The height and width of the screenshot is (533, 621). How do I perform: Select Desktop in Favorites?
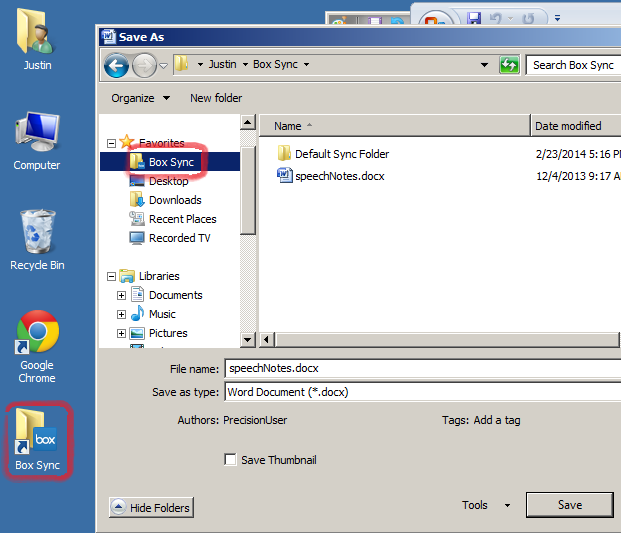click(x=168, y=181)
